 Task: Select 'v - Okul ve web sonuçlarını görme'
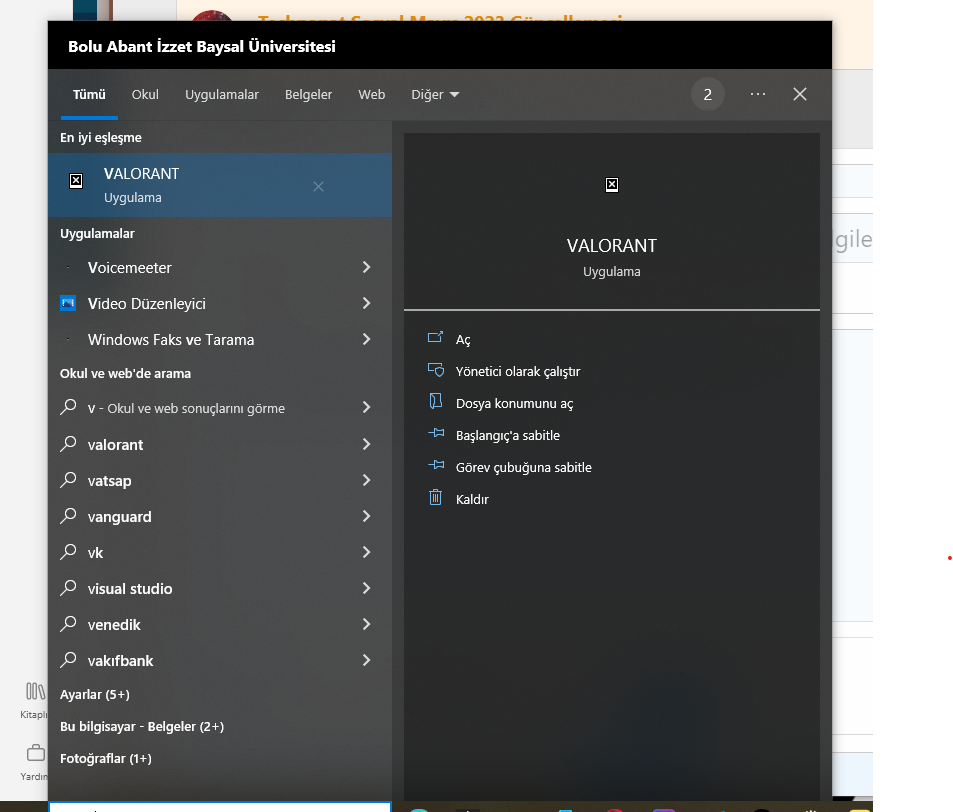[x=220, y=407]
